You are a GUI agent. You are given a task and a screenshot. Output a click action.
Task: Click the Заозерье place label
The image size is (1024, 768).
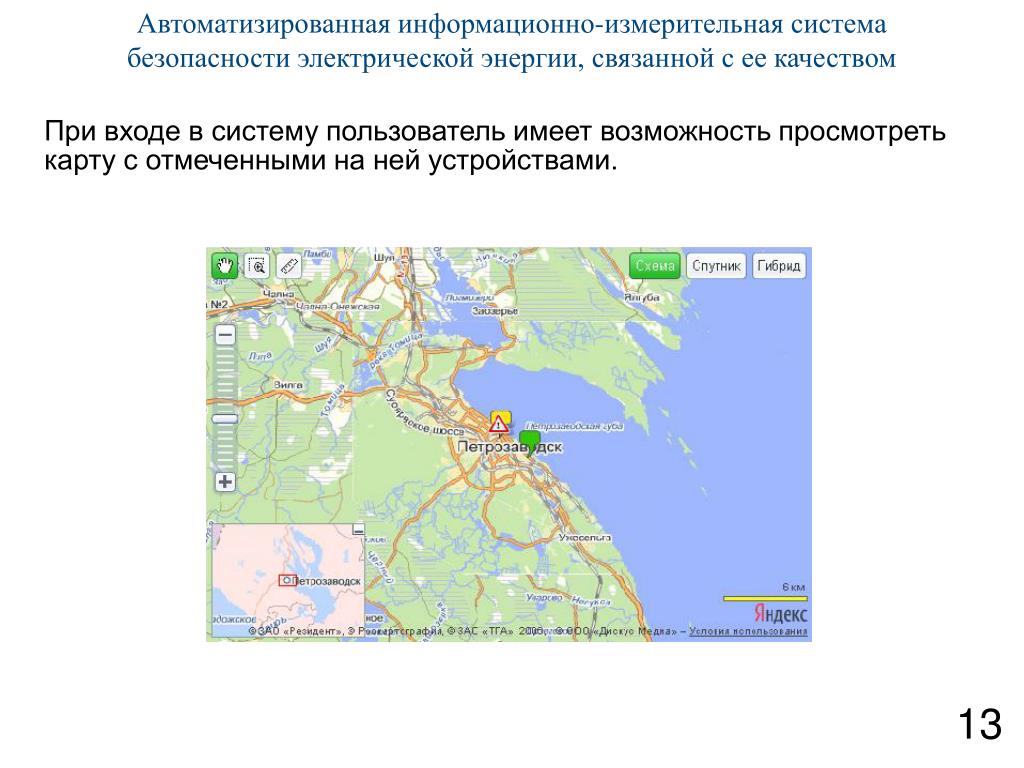point(494,312)
